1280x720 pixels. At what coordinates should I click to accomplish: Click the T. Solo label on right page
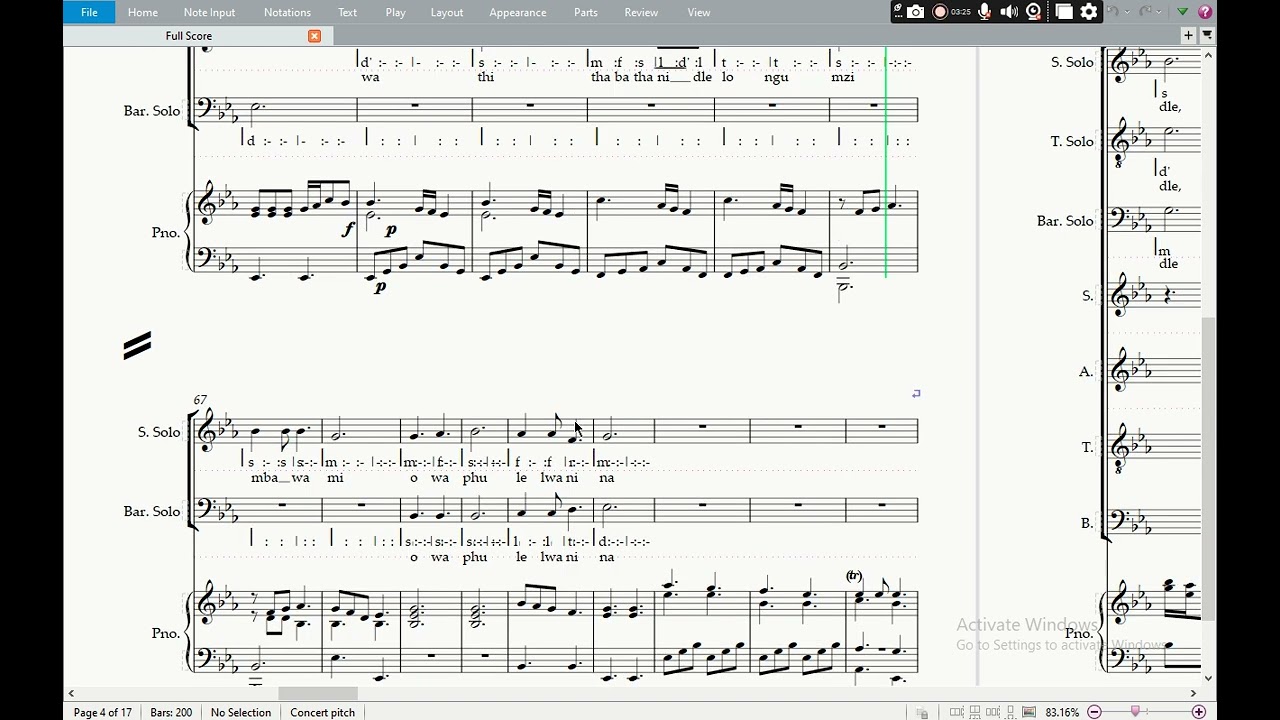pyautogui.click(x=1072, y=142)
